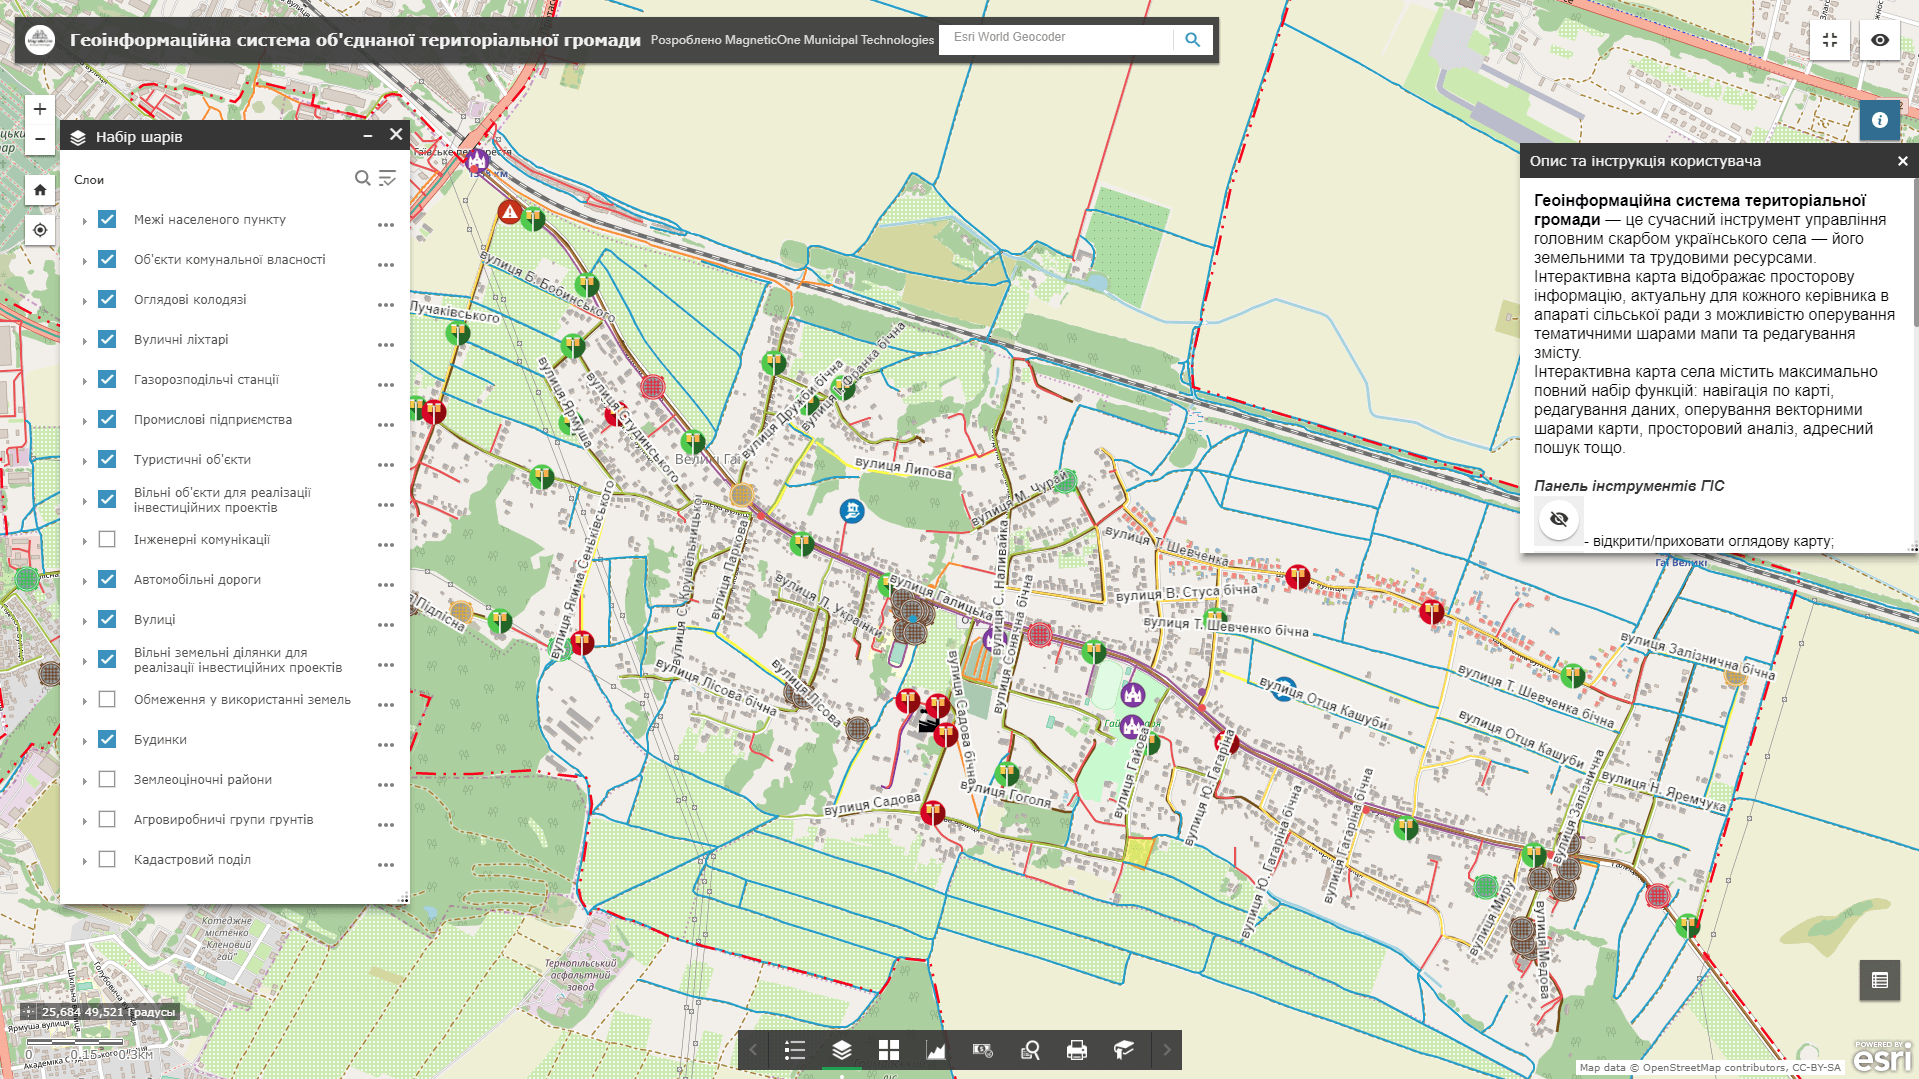Image resolution: width=1919 pixels, height=1079 pixels.
Task: Uncheck the Вуличні ліхтарі layer
Action: coord(106,339)
